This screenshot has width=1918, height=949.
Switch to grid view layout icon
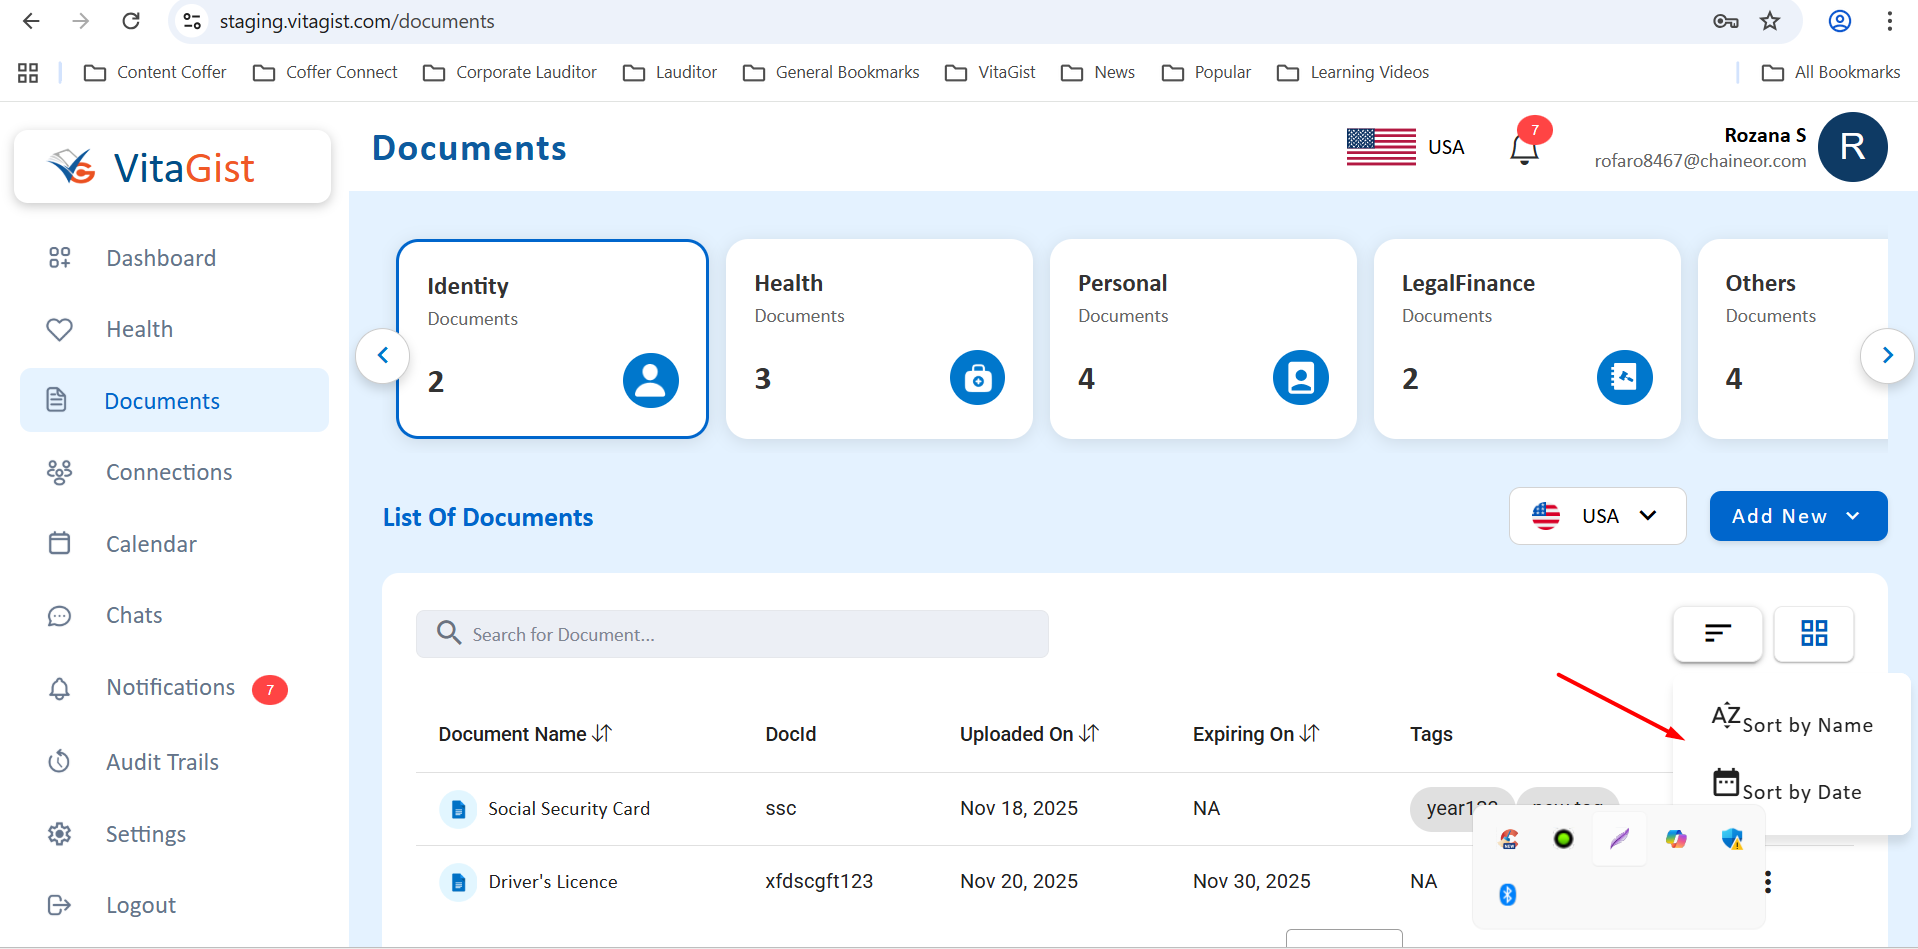[x=1813, y=633]
